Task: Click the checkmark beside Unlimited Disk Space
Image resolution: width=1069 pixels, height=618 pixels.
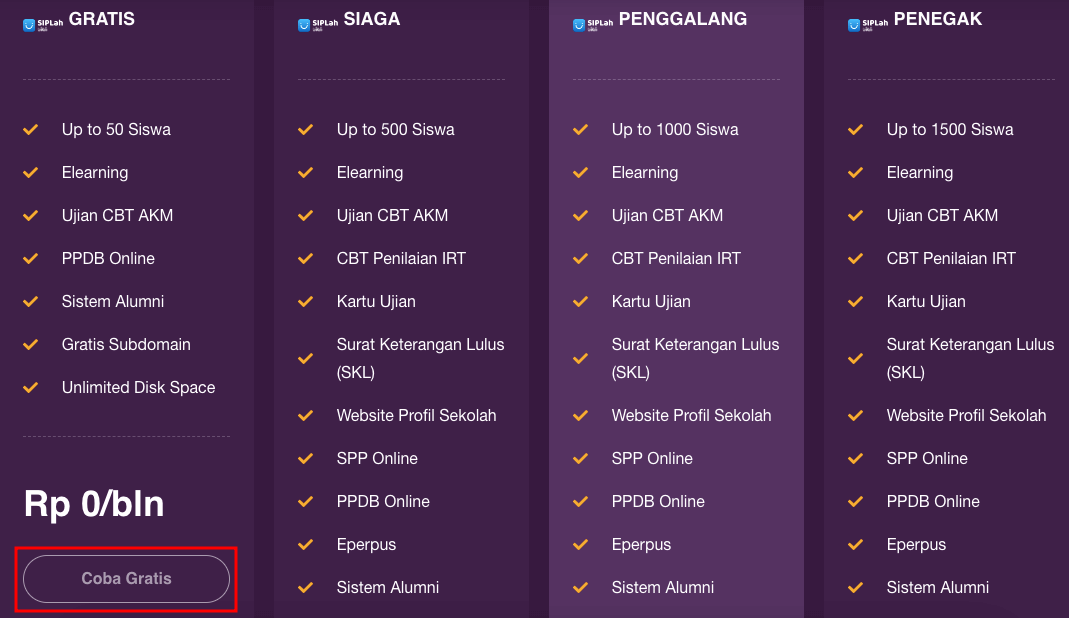Action: point(30,387)
